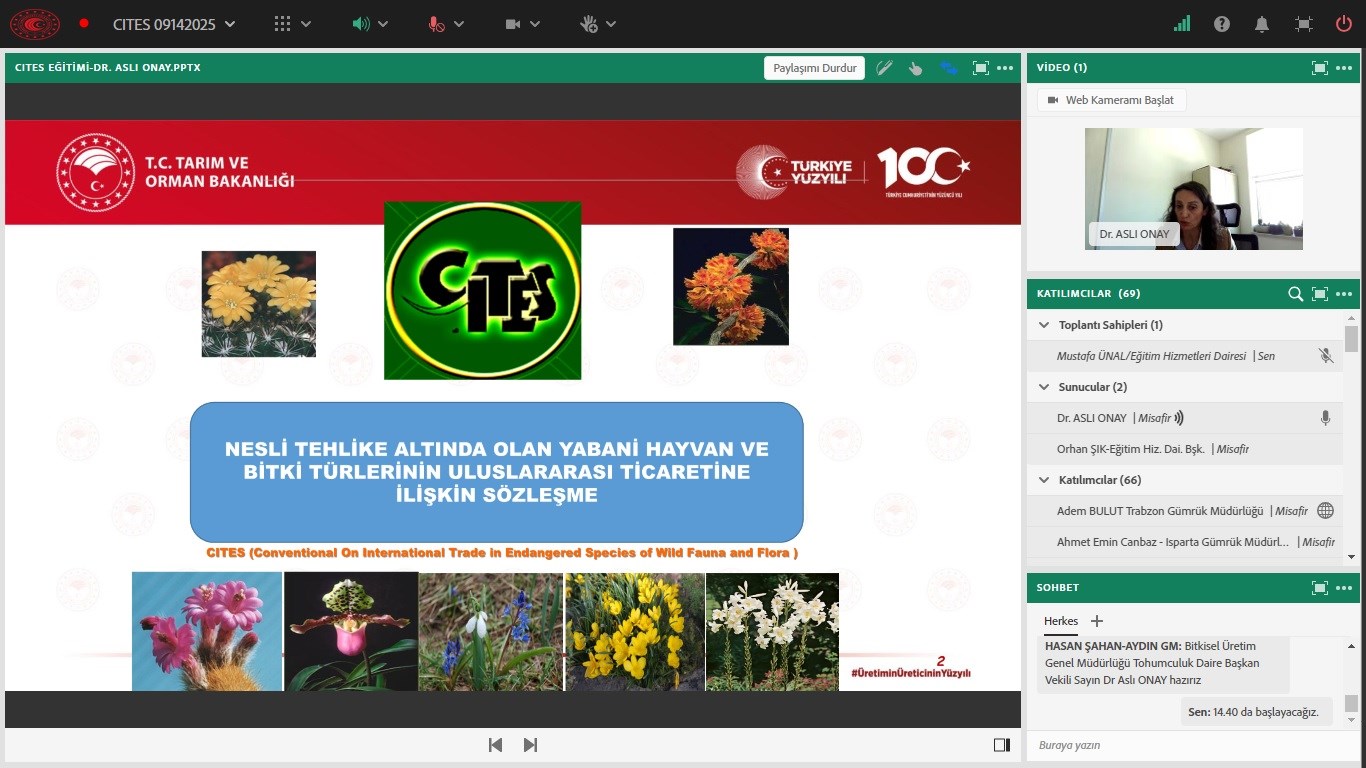Toggle the webcam icon in top bar
The height and width of the screenshot is (768, 1366).
[513, 24]
